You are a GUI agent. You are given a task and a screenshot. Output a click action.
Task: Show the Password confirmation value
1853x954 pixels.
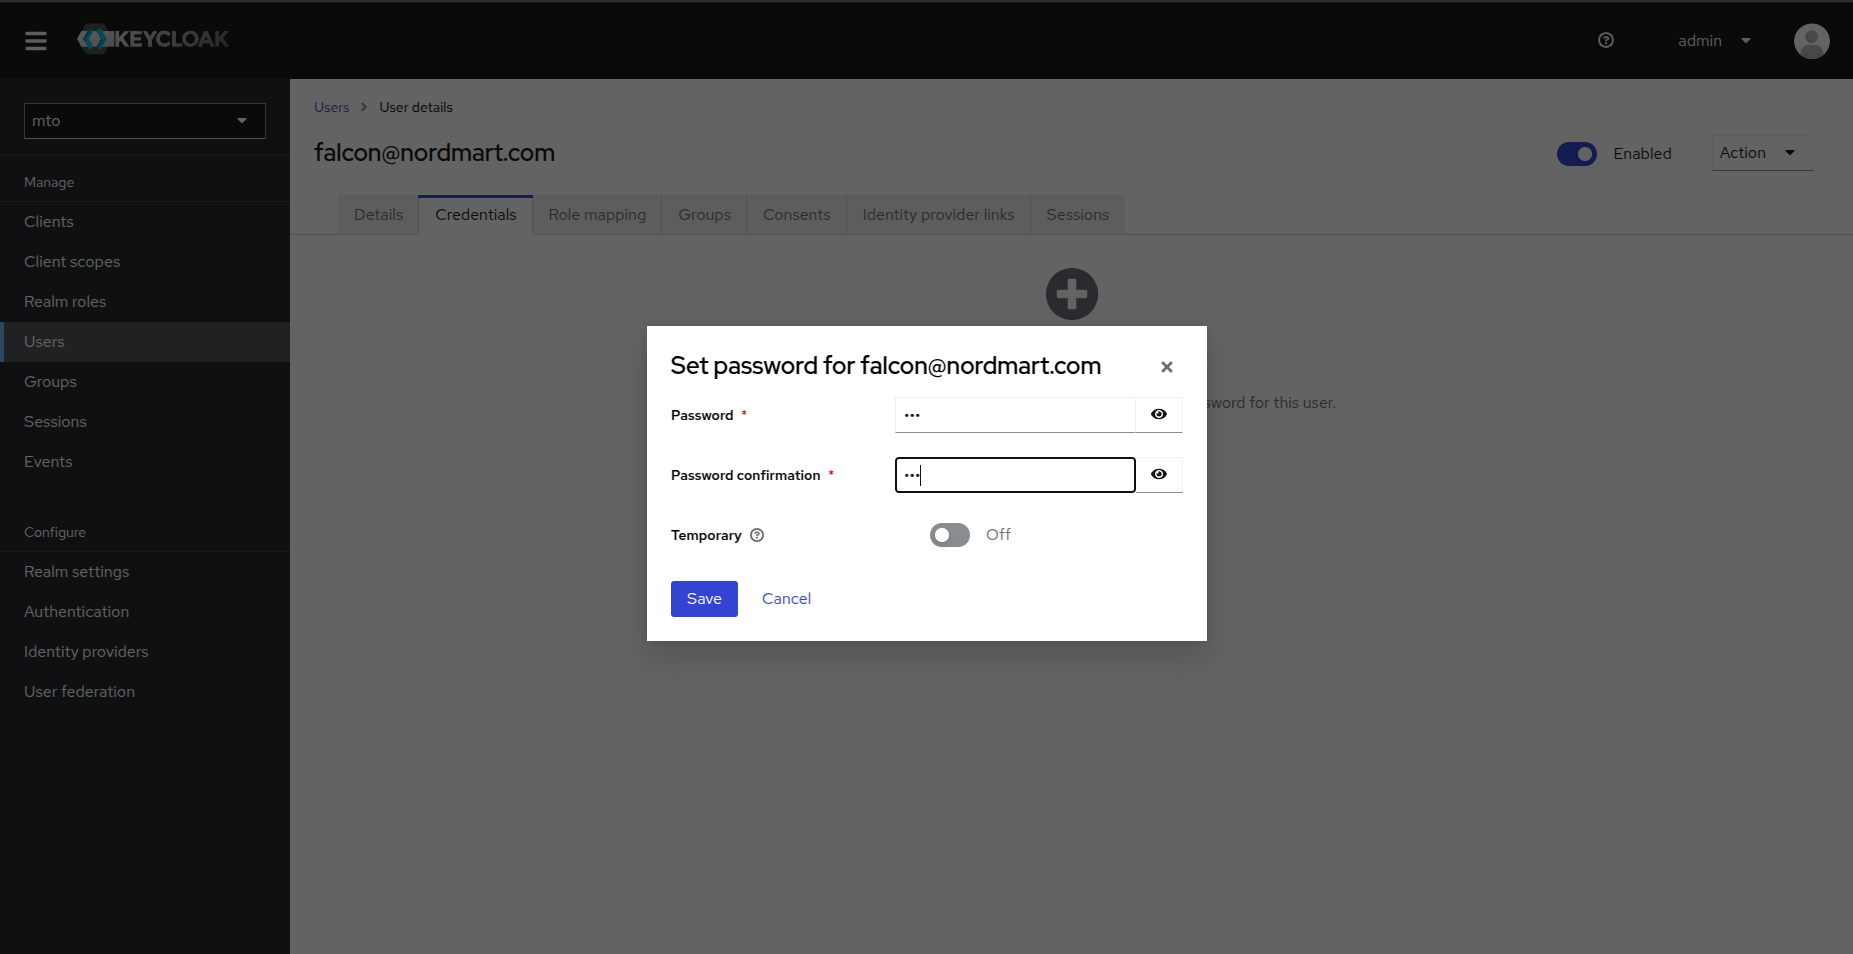[x=1159, y=474]
